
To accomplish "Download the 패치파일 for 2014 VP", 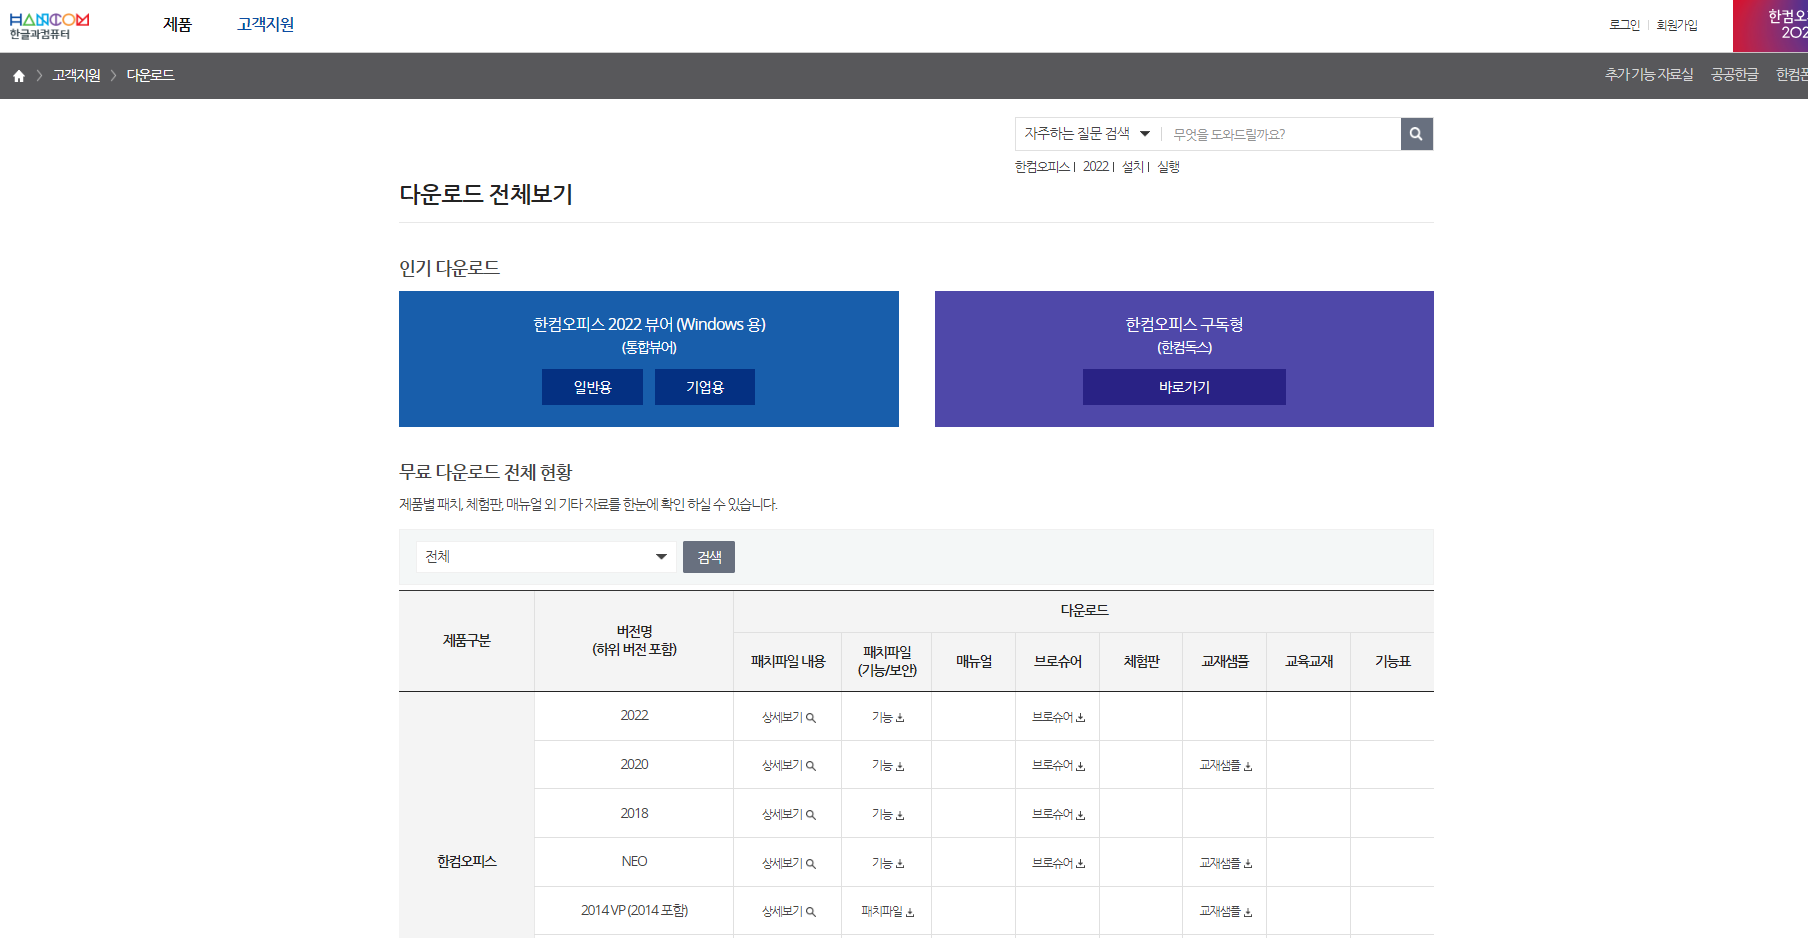I will (x=886, y=910).
